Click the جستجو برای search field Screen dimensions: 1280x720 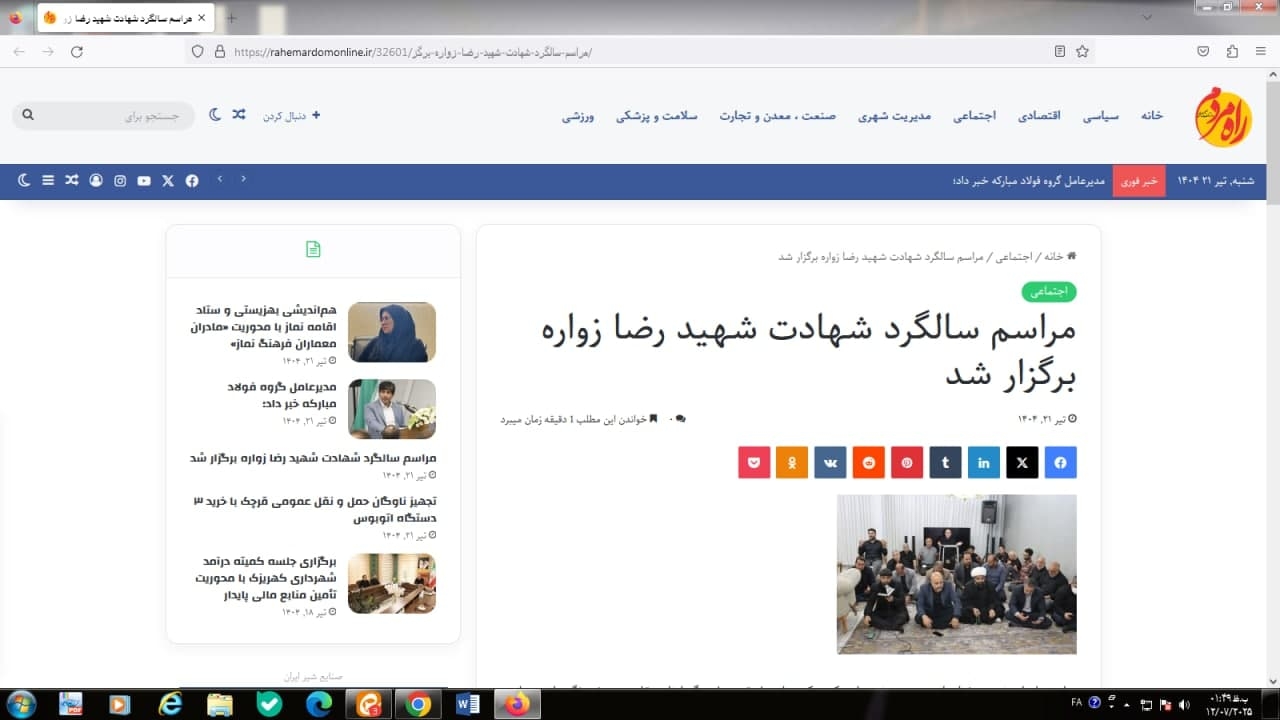[104, 116]
